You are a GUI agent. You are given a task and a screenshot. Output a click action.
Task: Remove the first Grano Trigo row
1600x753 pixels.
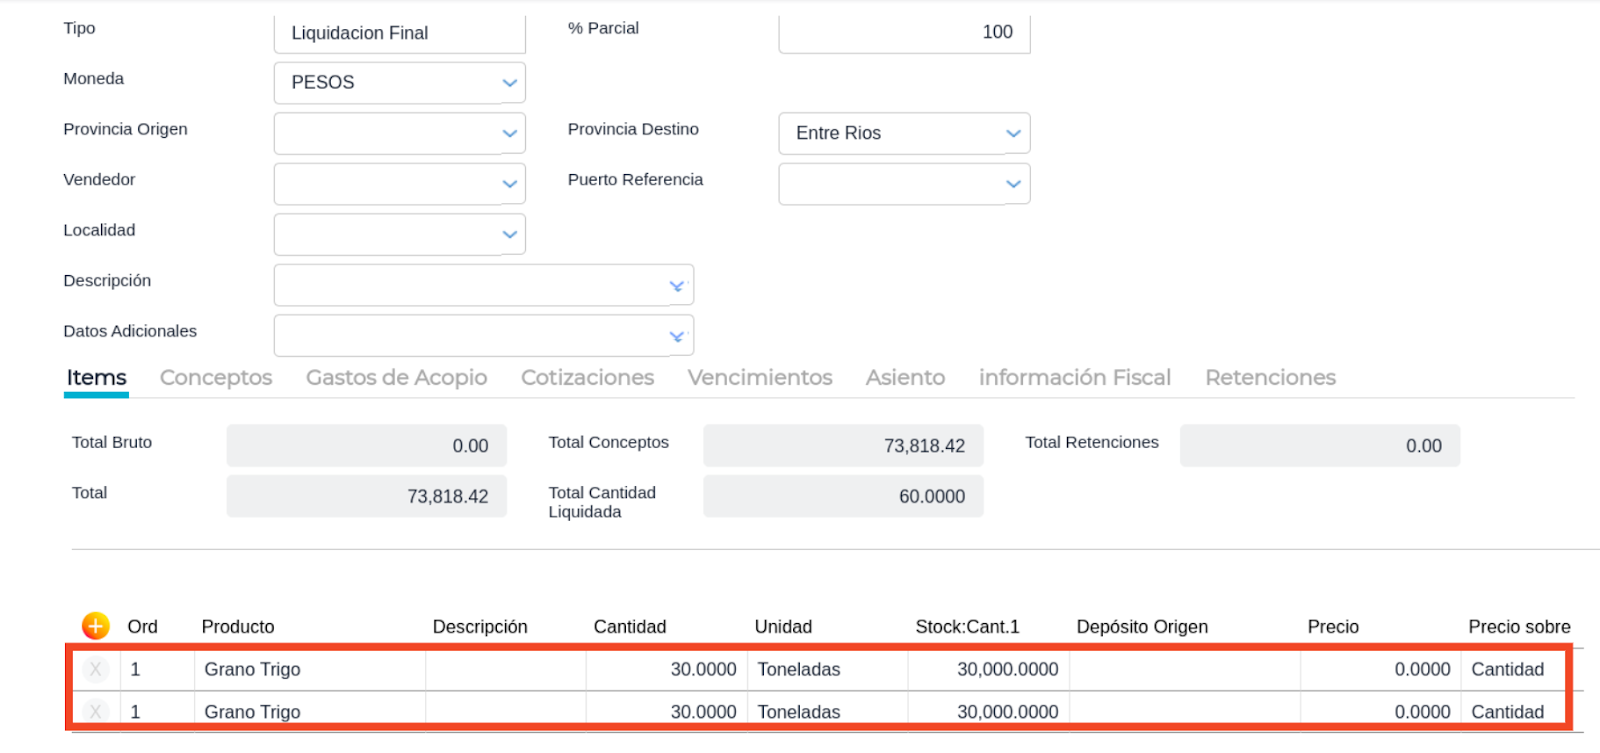pos(95,669)
